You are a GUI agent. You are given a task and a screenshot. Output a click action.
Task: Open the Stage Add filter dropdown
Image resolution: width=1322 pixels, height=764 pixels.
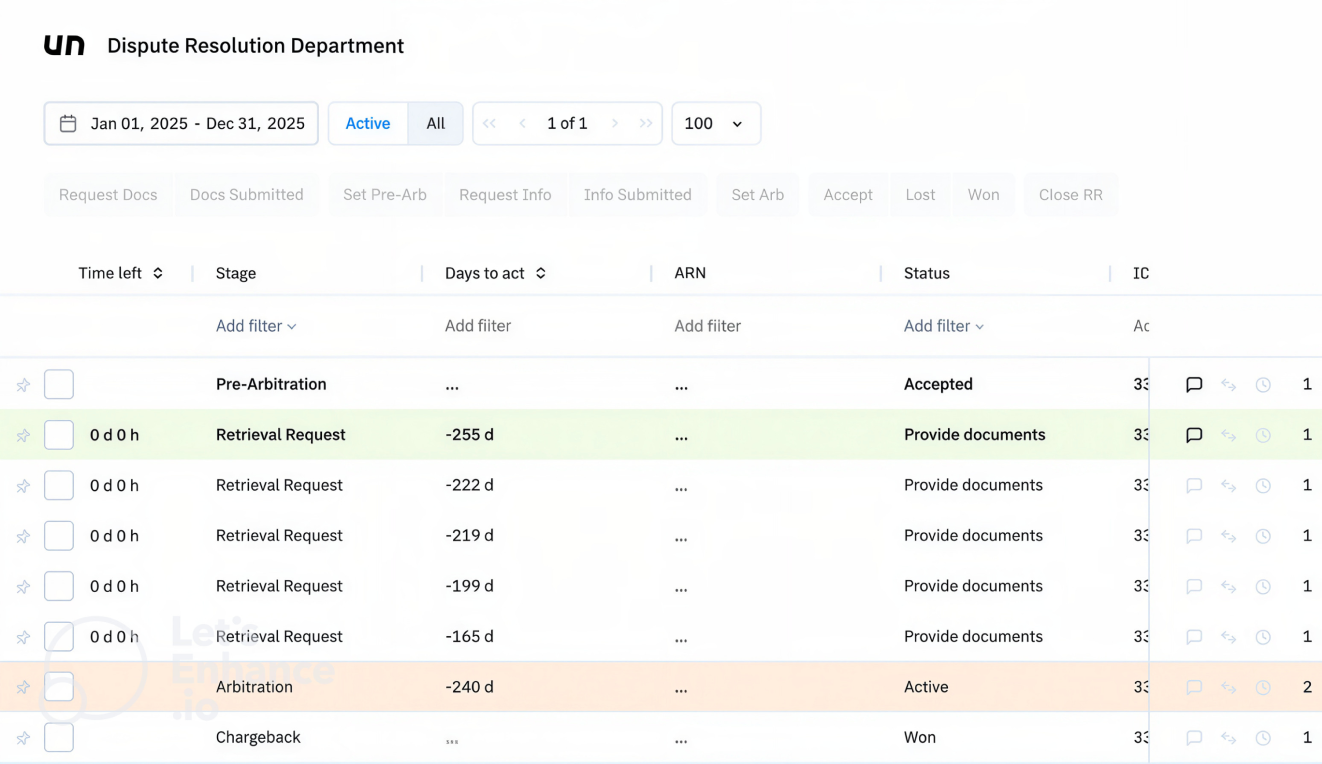[256, 326]
